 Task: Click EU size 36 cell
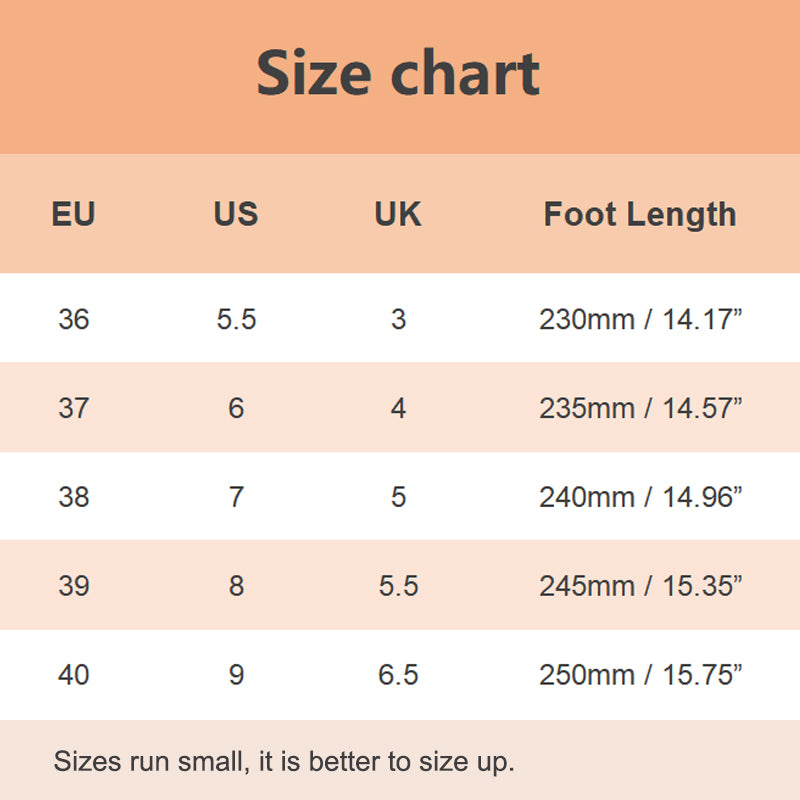click(x=73, y=319)
